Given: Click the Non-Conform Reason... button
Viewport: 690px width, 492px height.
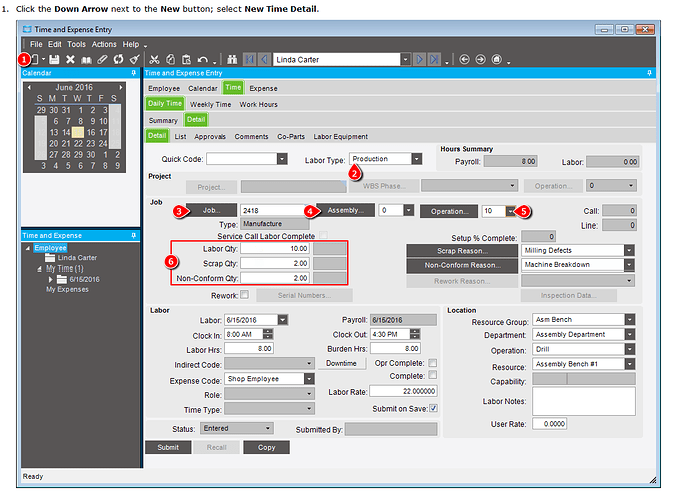Looking at the screenshot, I should [462, 265].
